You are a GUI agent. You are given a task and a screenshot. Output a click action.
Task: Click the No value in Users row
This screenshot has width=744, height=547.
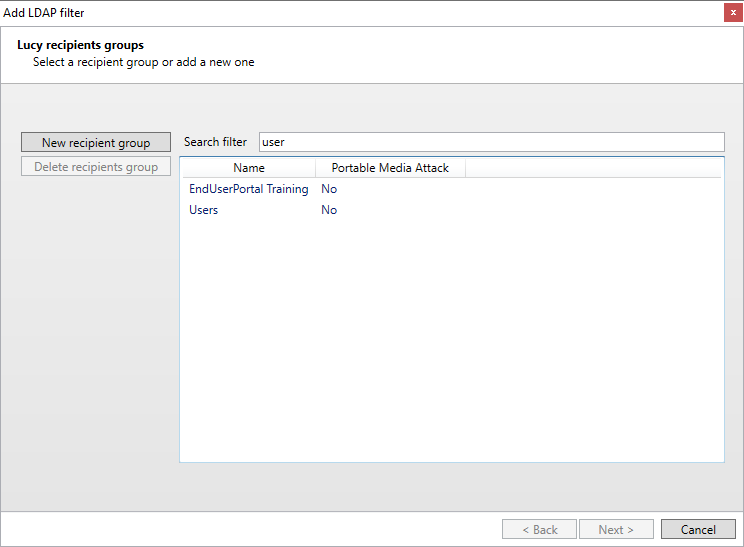[329, 210]
